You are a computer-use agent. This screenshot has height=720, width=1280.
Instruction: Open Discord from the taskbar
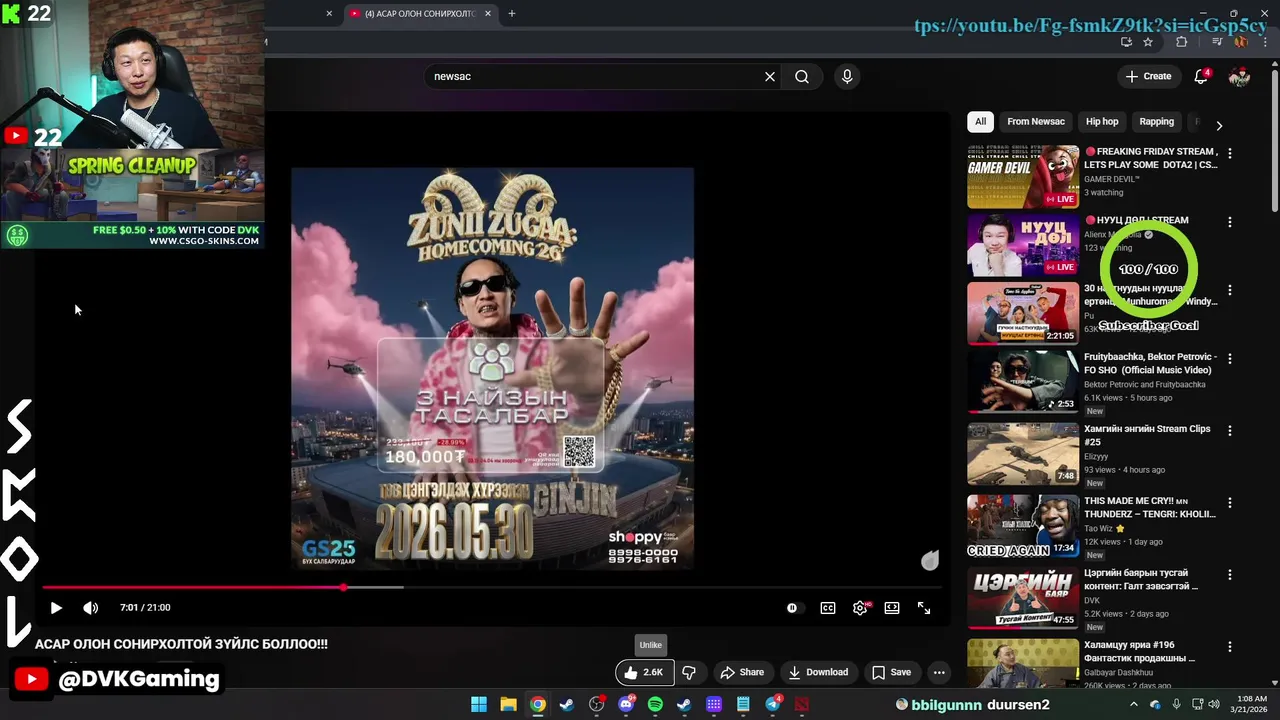626,704
